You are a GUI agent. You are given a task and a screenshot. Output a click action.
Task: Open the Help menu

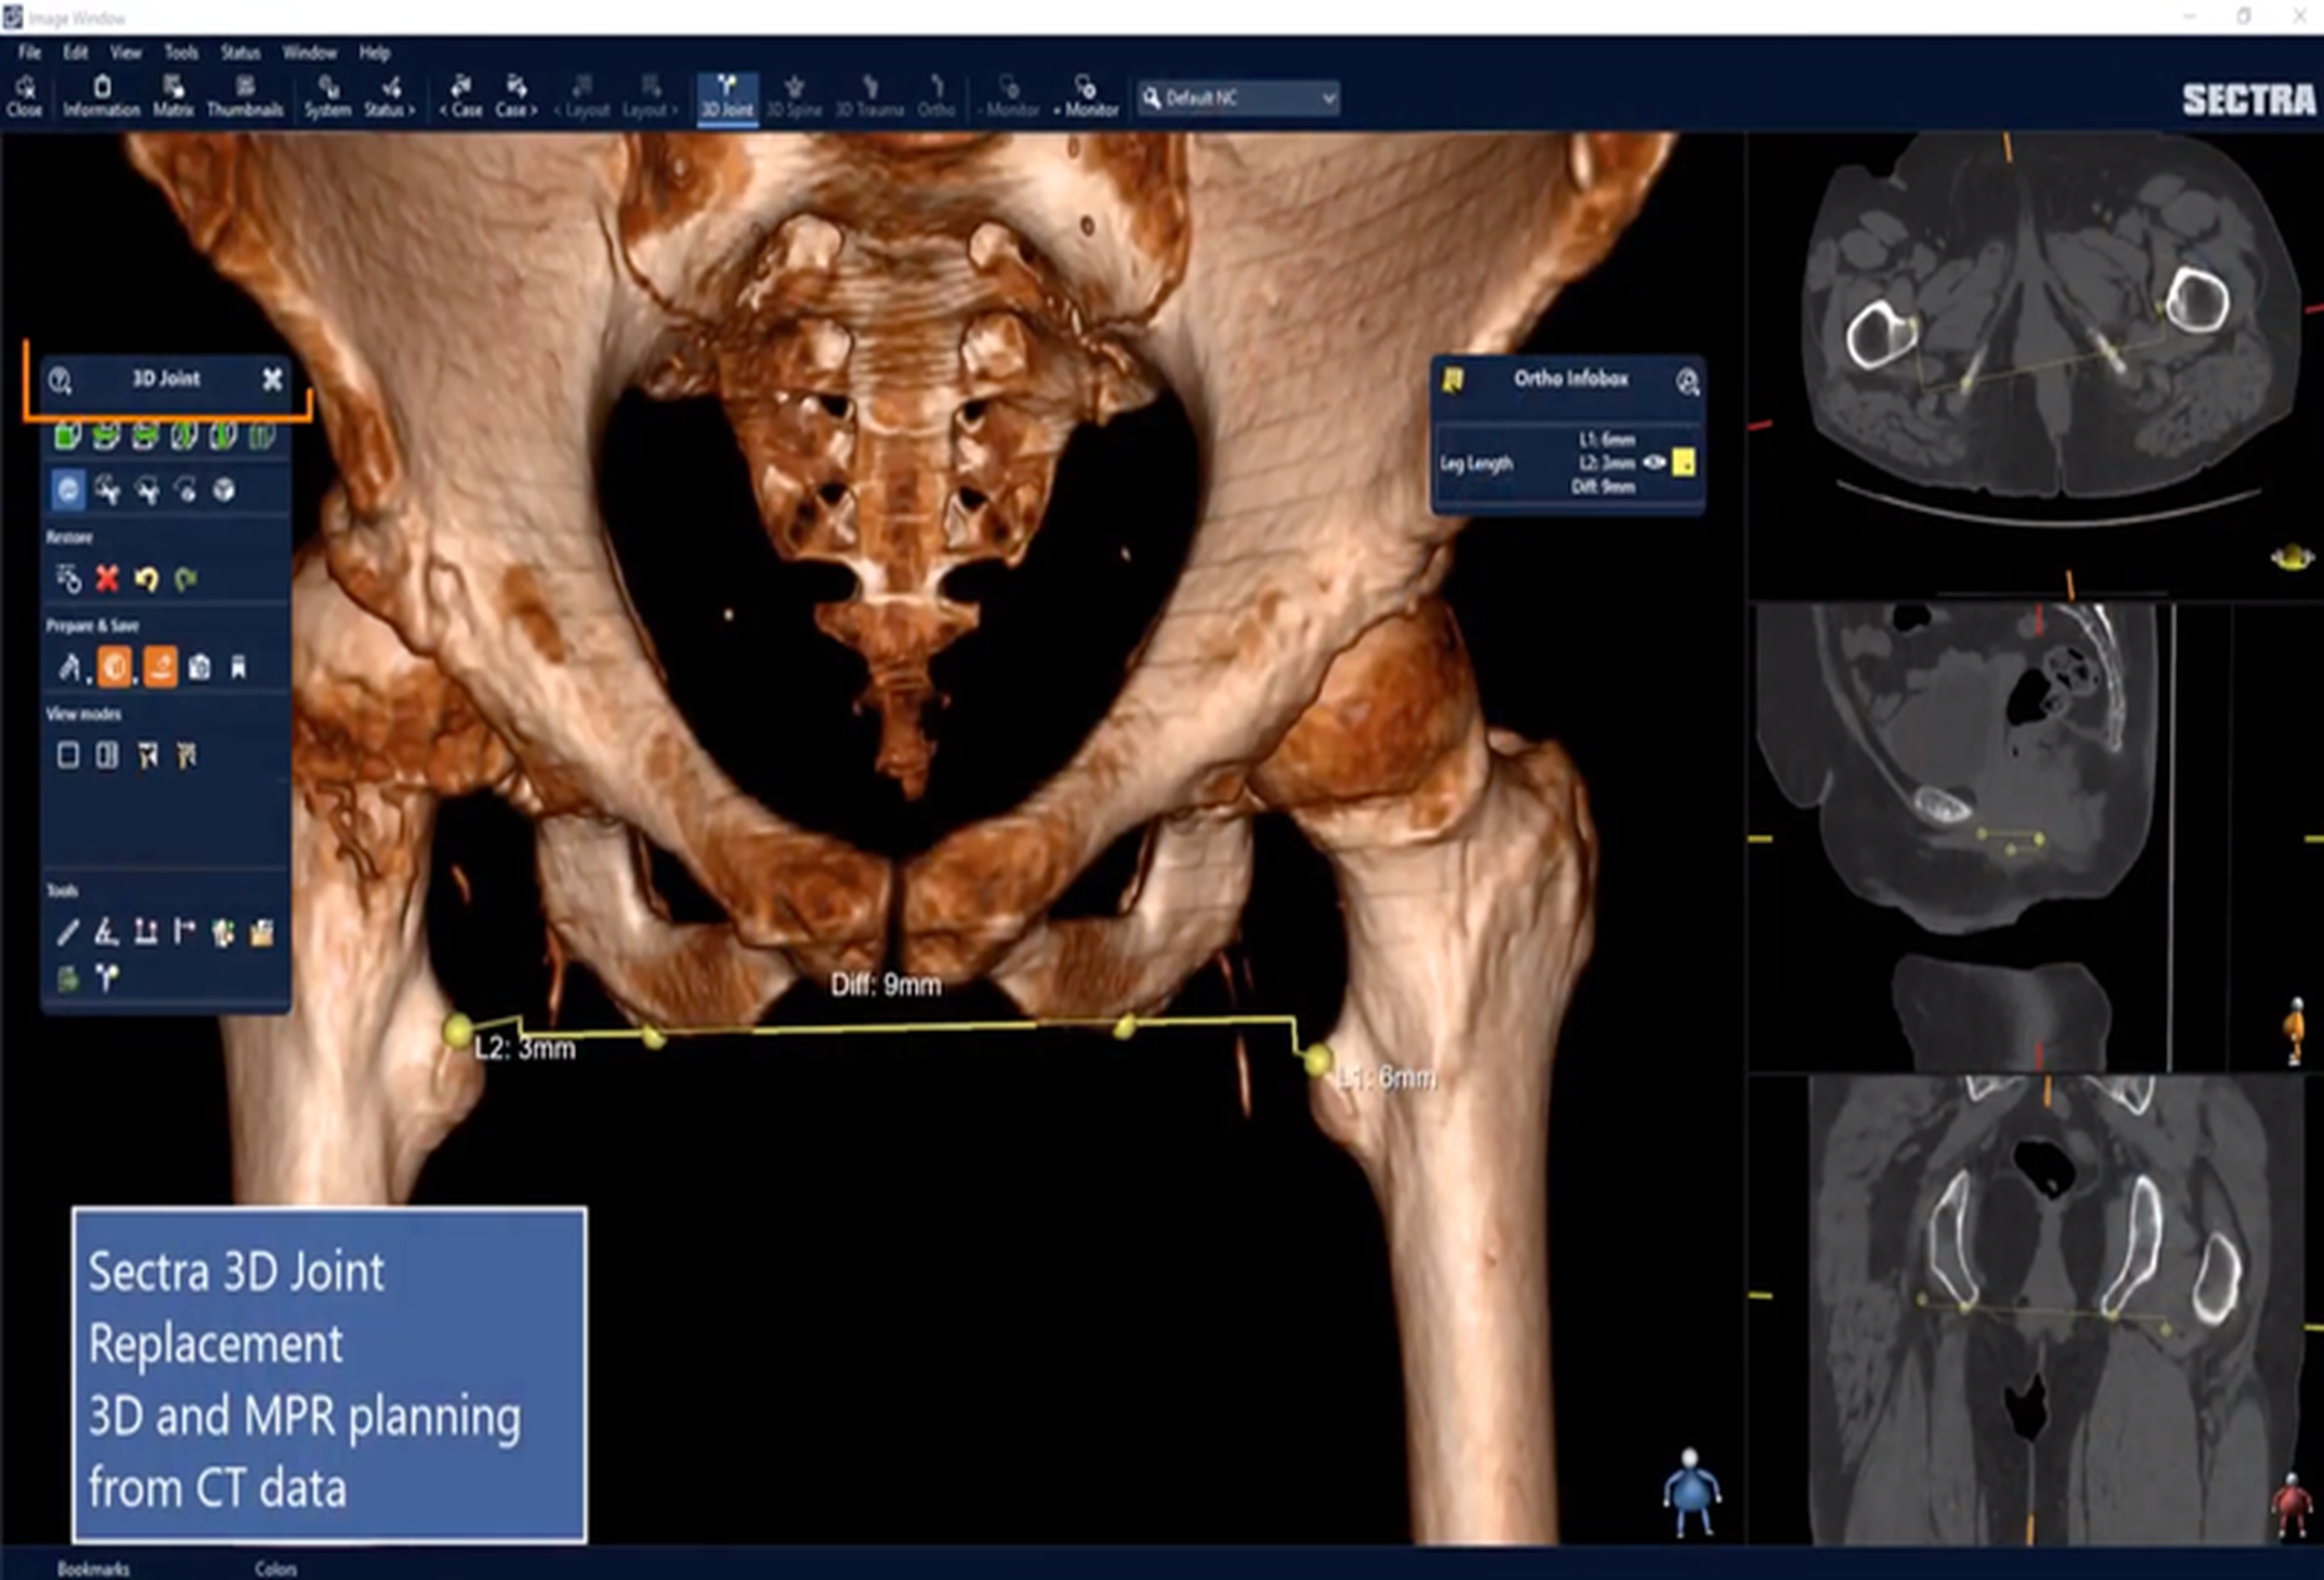(x=374, y=53)
